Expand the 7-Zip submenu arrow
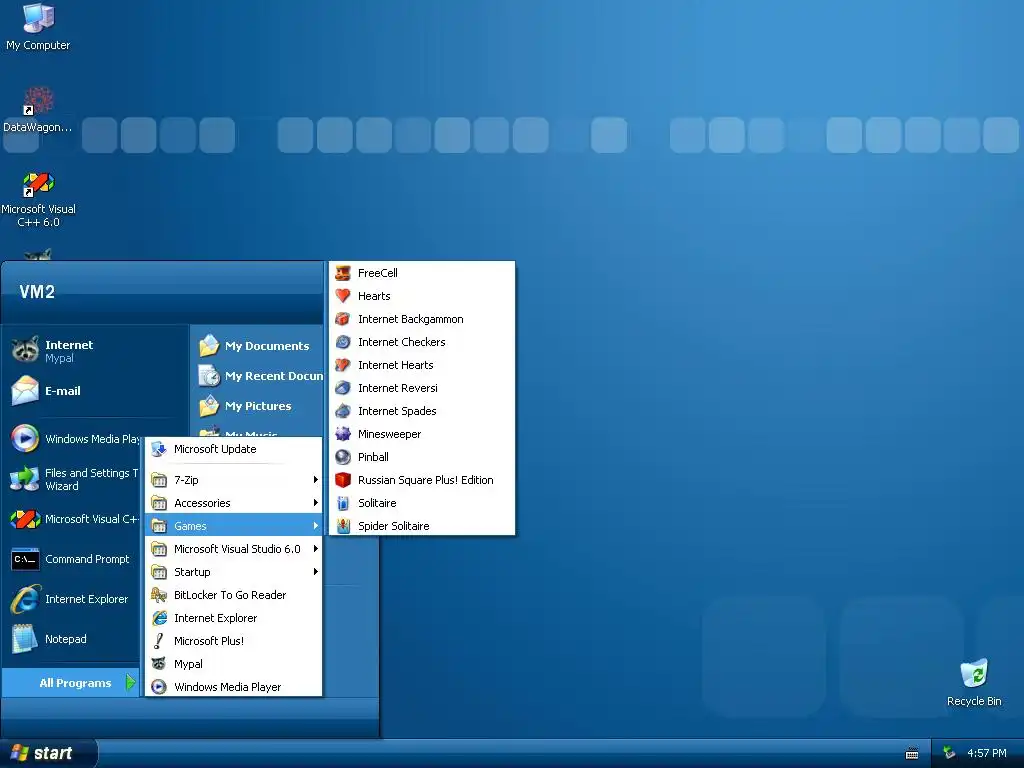This screenshot has height=768, width=1024. tap(315, 480)
